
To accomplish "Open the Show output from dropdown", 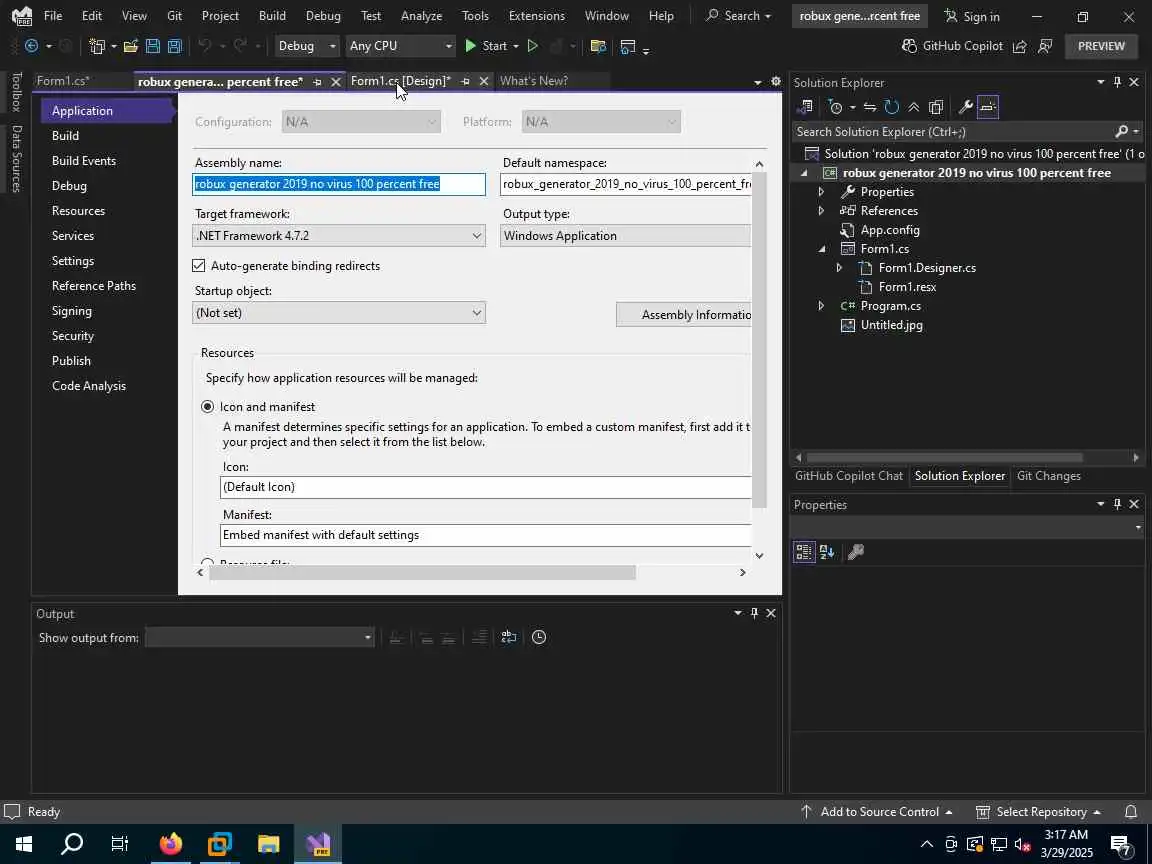I will [259, 637].
